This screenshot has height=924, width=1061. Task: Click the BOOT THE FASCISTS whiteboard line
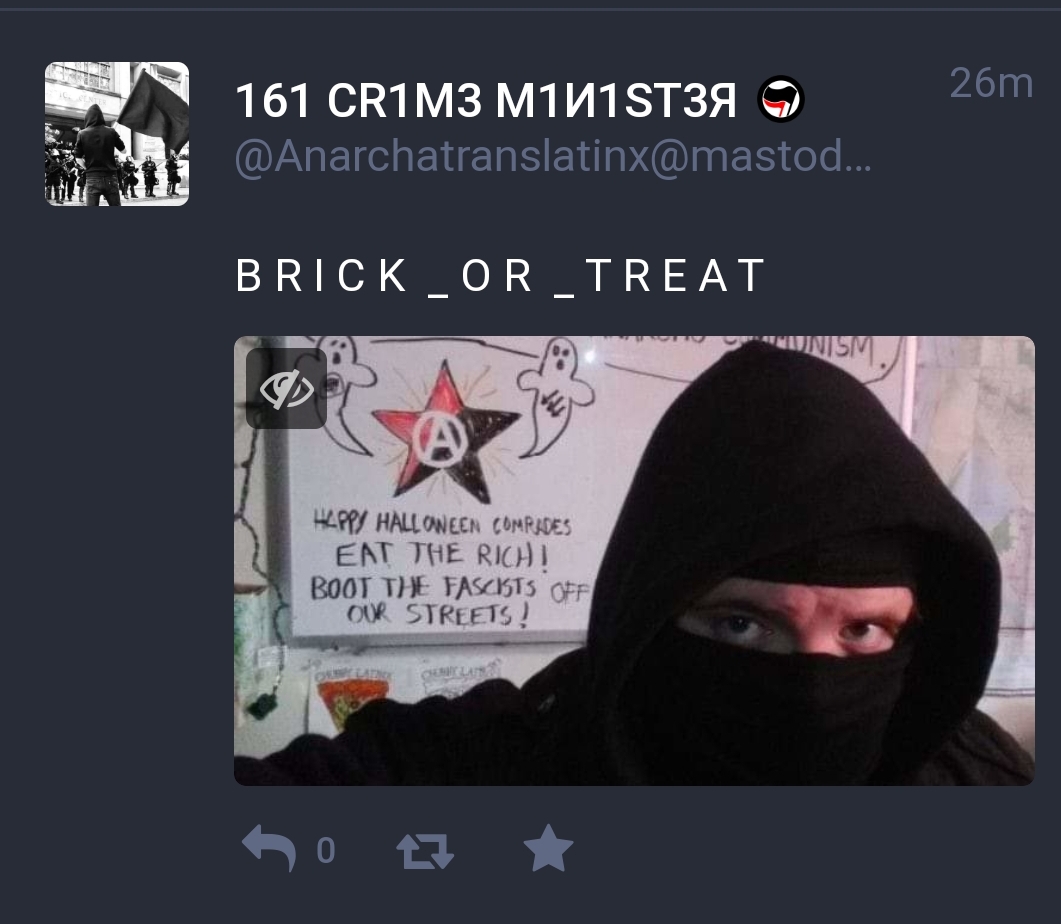pos(450,588)
